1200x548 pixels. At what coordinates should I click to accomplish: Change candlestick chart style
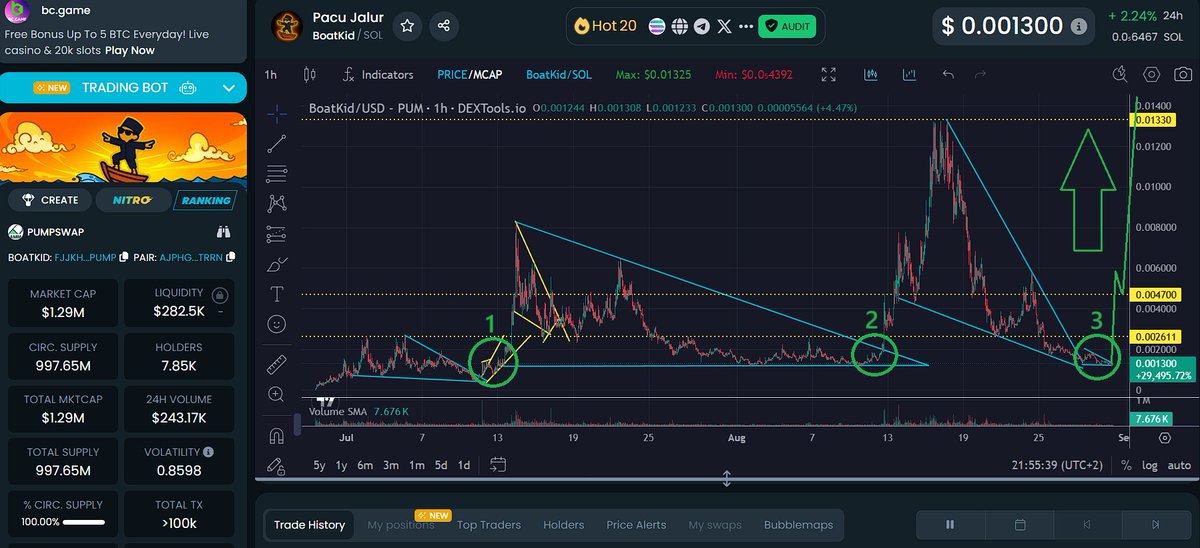point(309,74)
